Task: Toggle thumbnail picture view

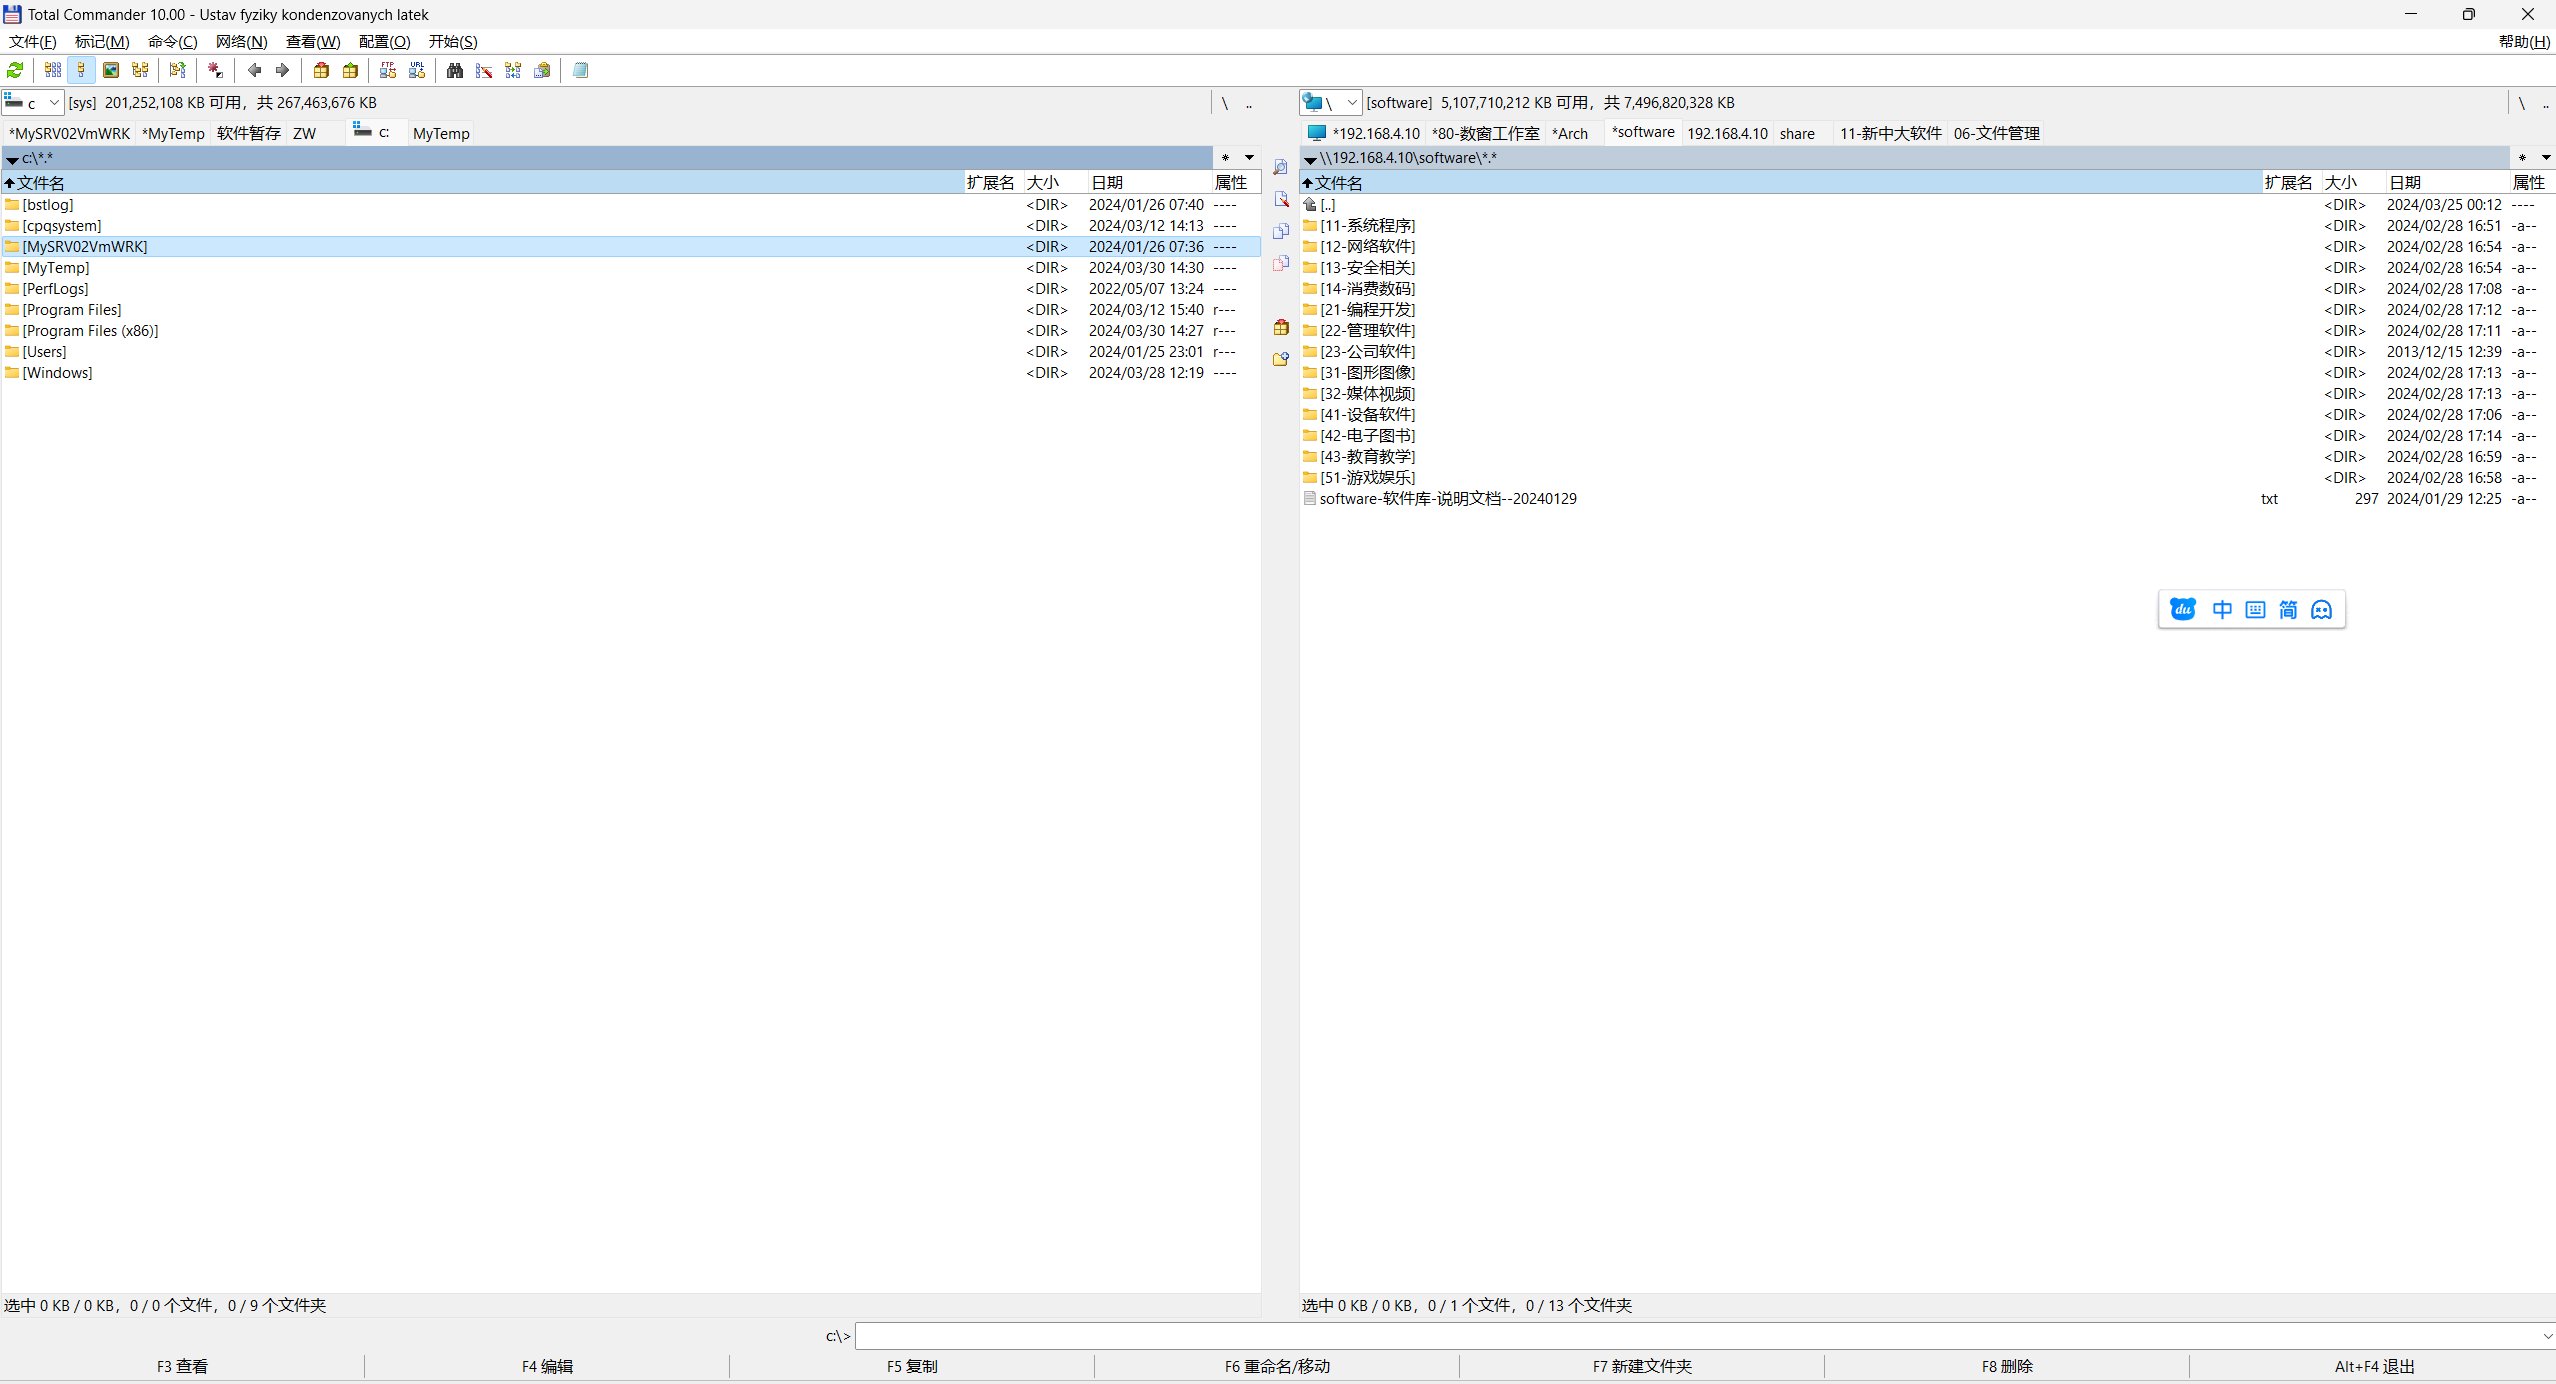Action: tap(111, 70)
